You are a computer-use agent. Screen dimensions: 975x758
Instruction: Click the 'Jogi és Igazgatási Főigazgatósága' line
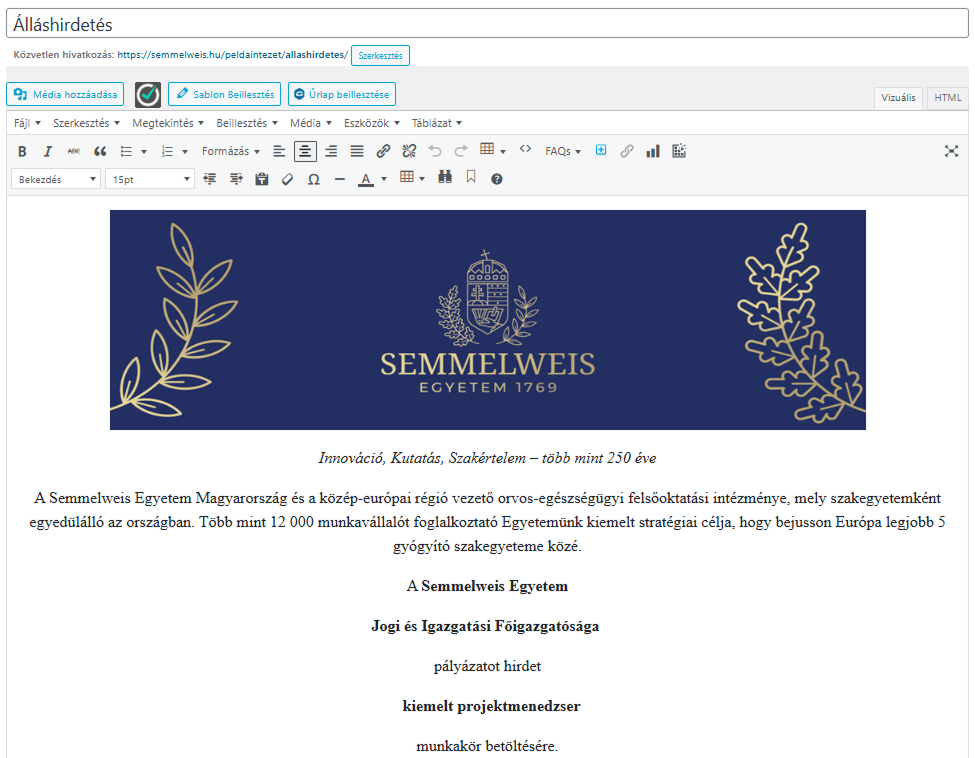(486, 626)
